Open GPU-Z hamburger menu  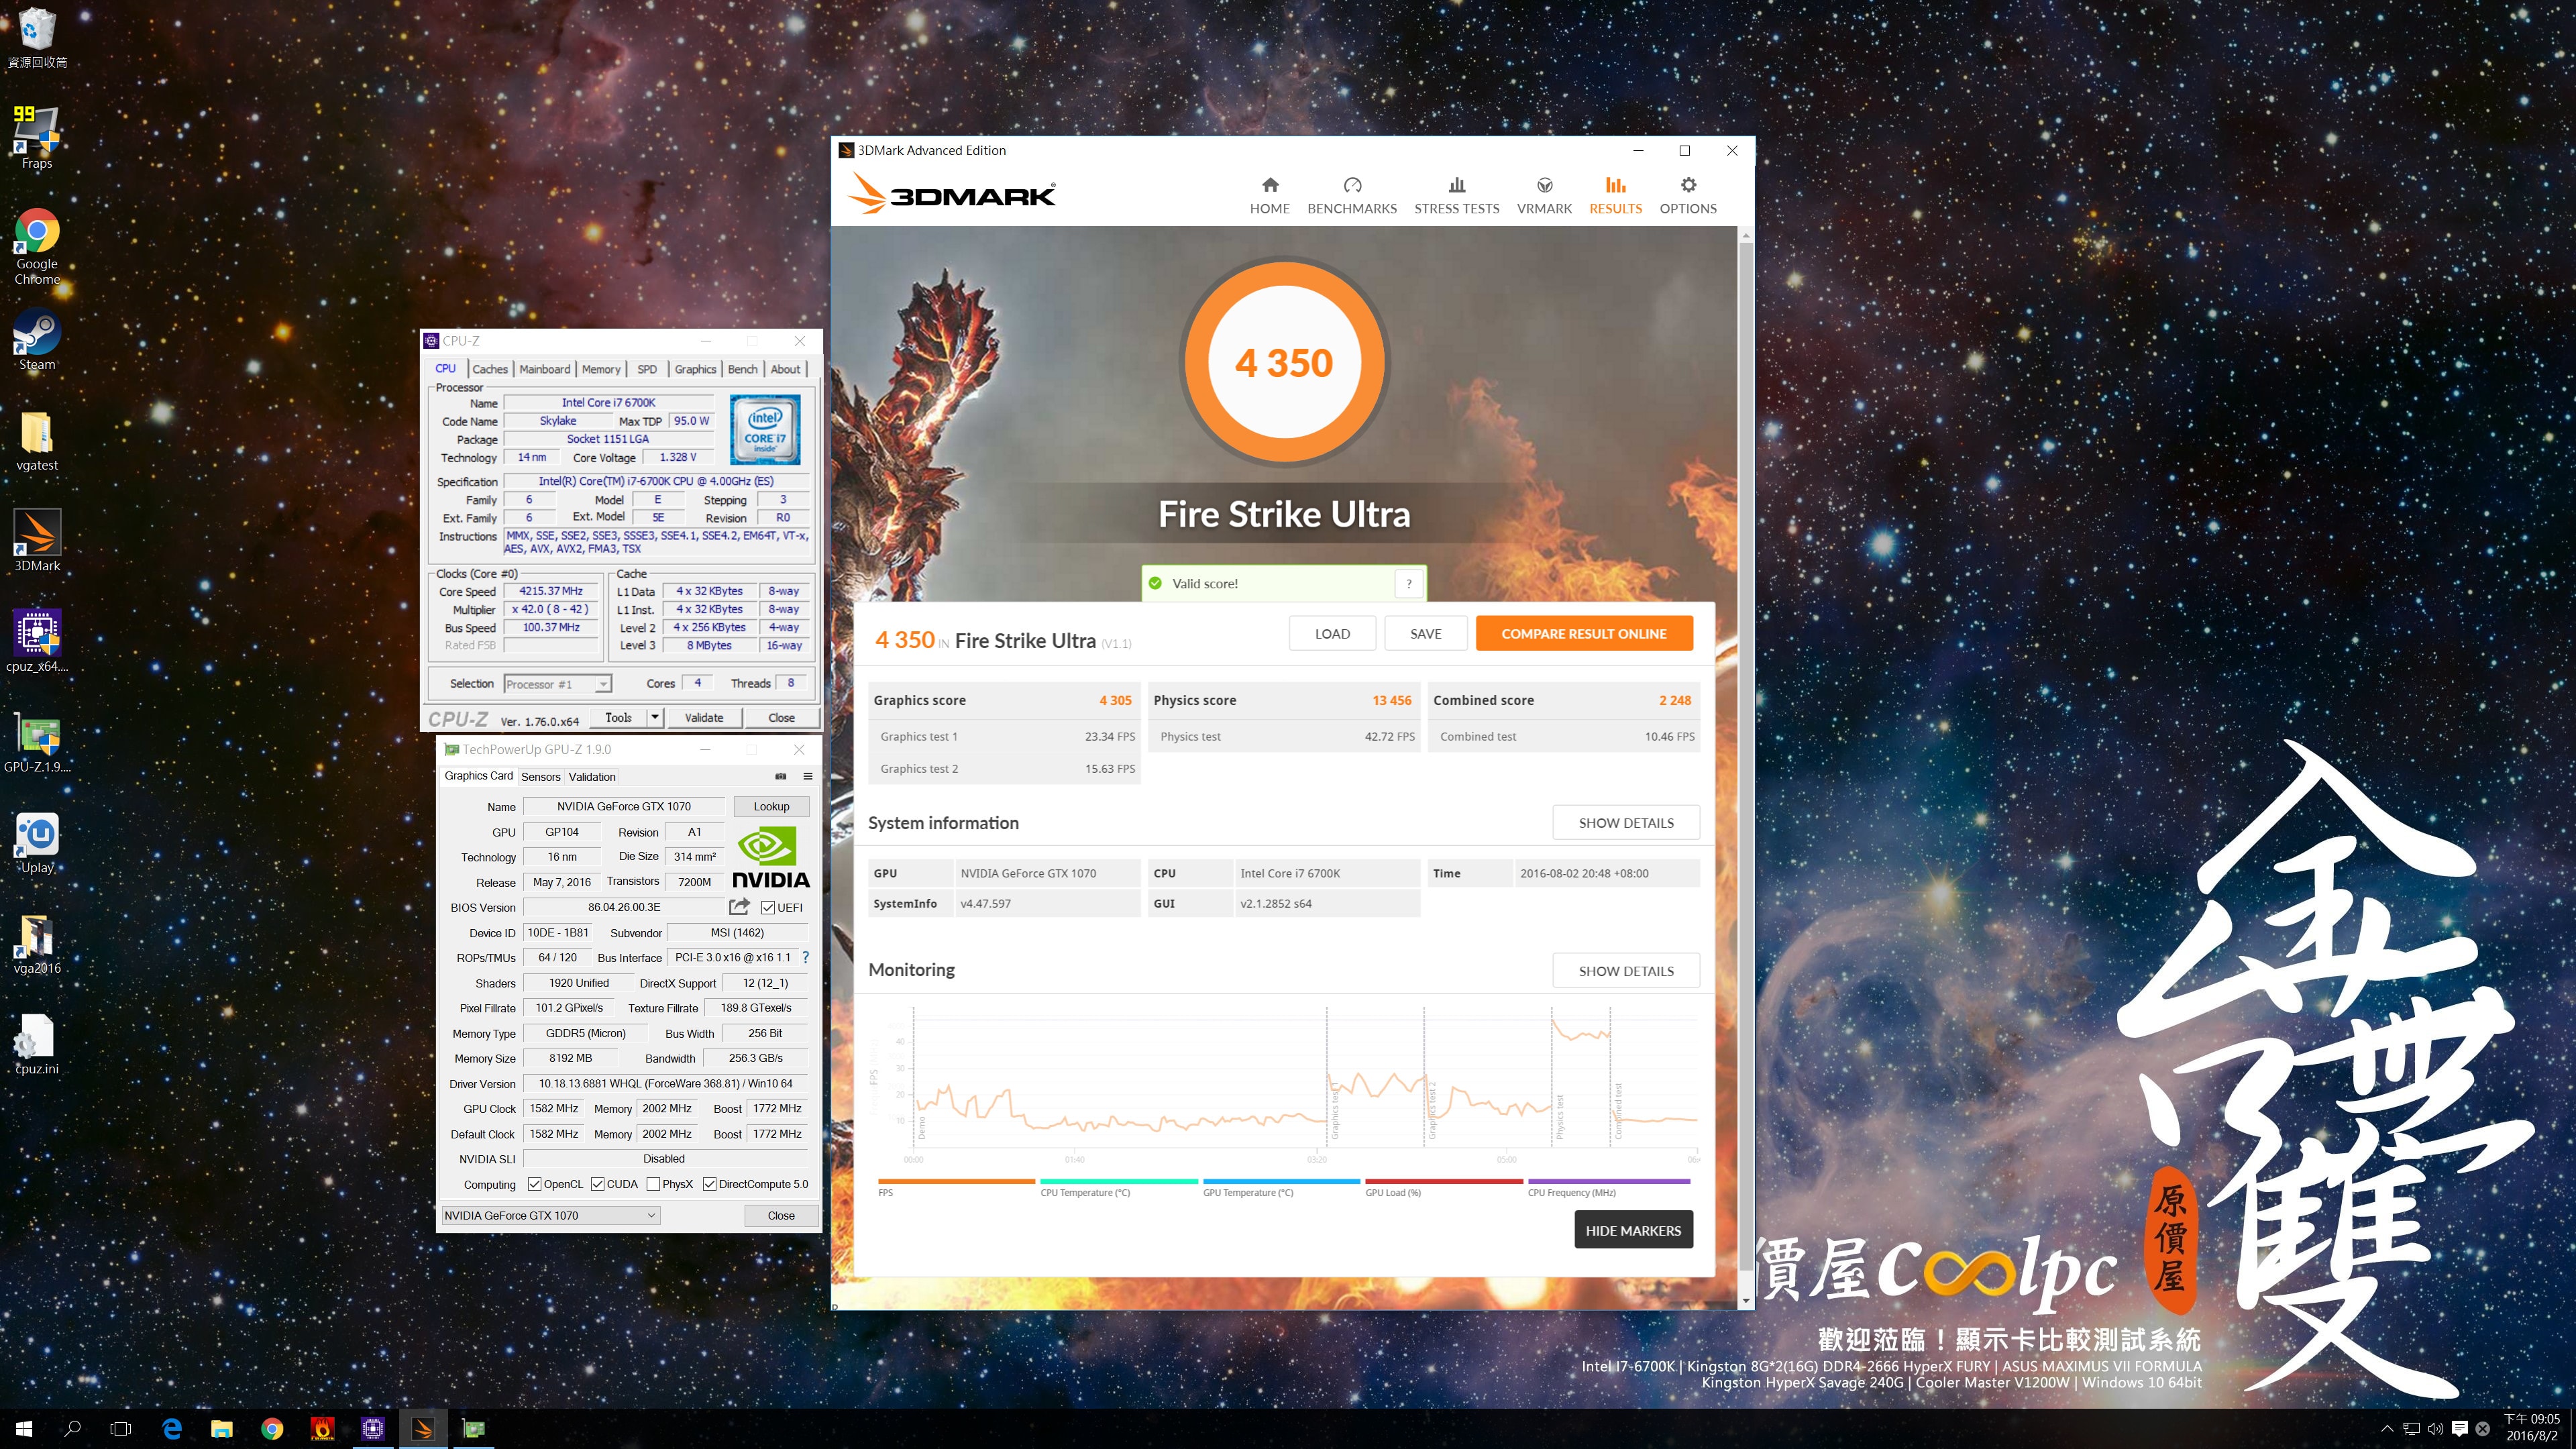click(x=808, y=776)
